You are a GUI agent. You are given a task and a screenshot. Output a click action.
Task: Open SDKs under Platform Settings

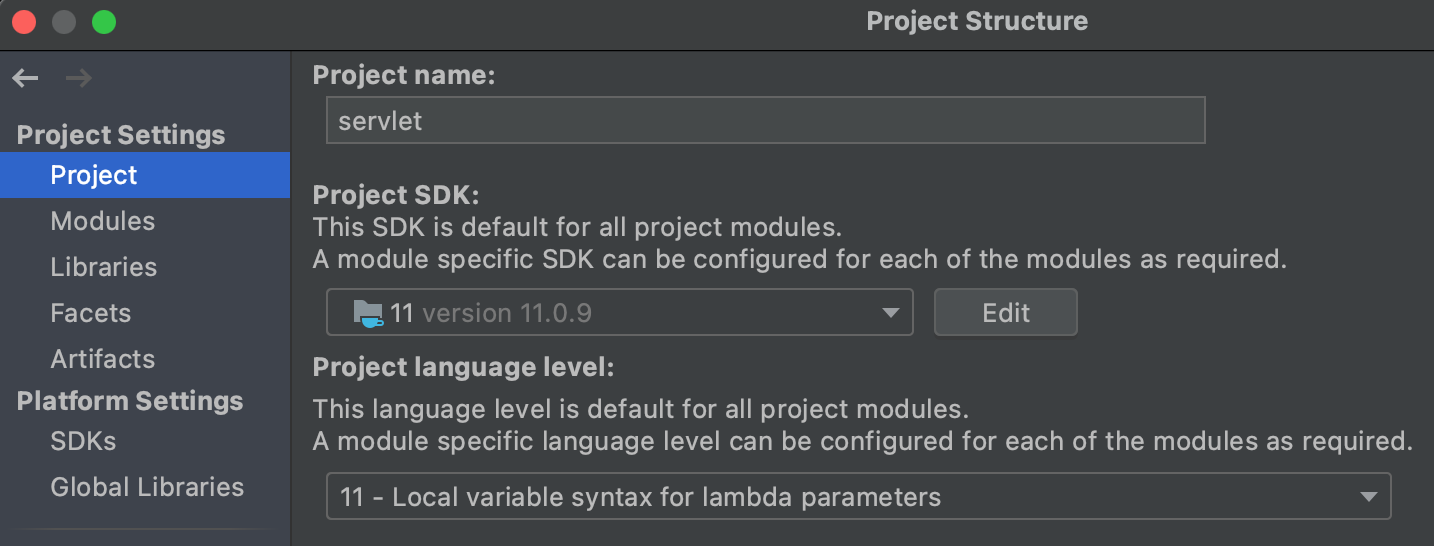point(84,441)
